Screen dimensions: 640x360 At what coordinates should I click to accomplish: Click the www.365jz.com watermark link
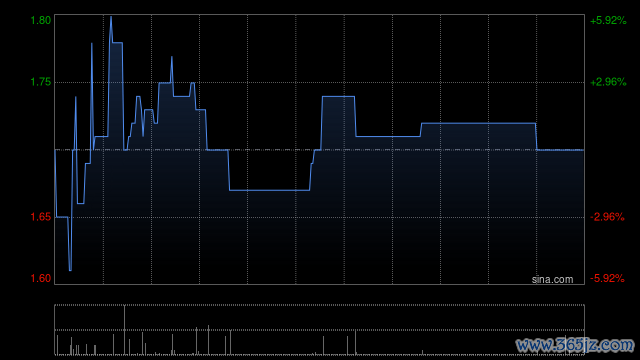pyautogui.click(x=575, y=345)
